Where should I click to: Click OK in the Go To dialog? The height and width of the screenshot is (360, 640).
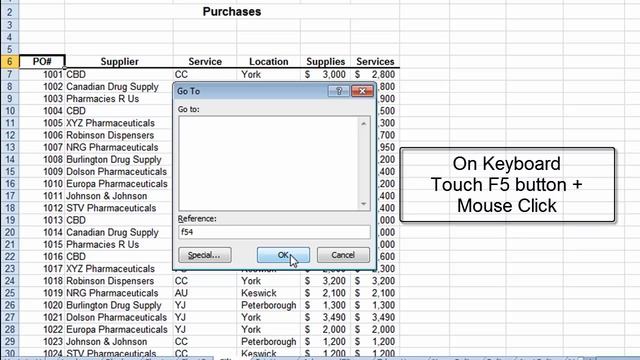[283, 255]
